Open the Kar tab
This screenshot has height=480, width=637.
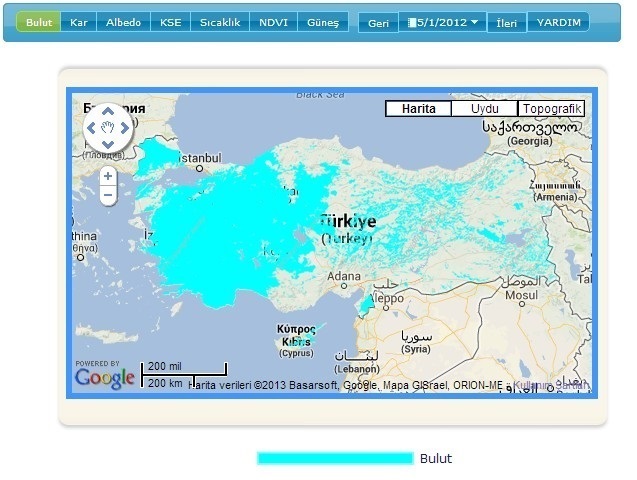tap(79, 22)
